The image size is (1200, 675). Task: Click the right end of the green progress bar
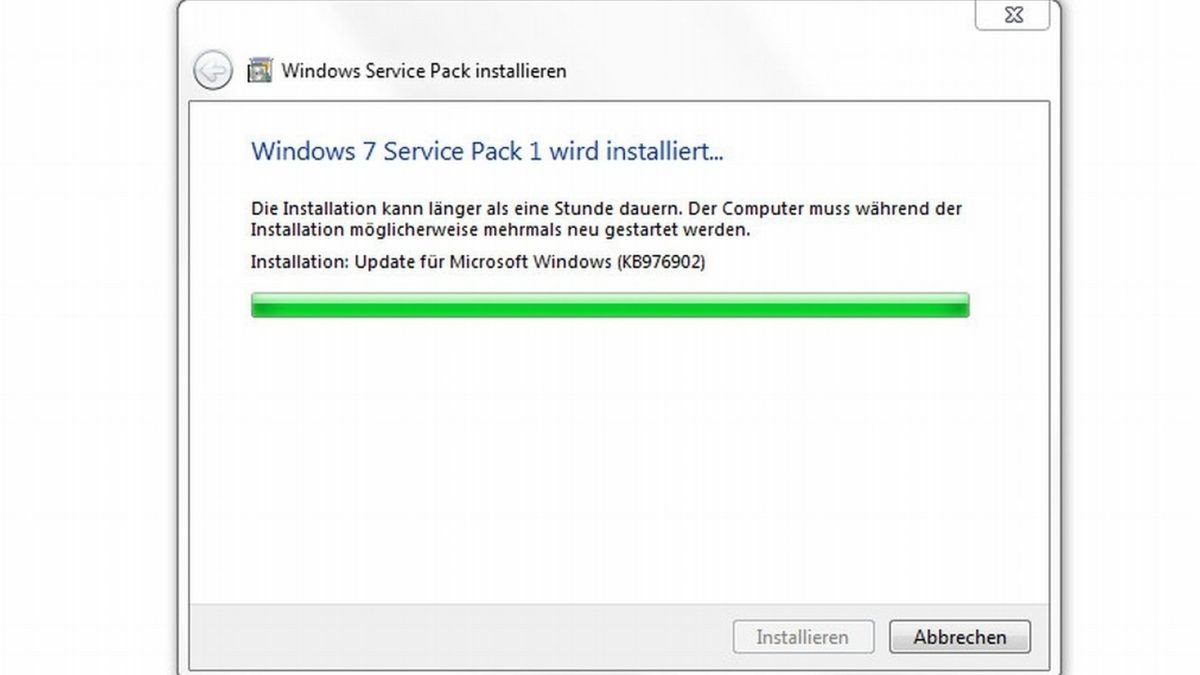click(960, 305)
